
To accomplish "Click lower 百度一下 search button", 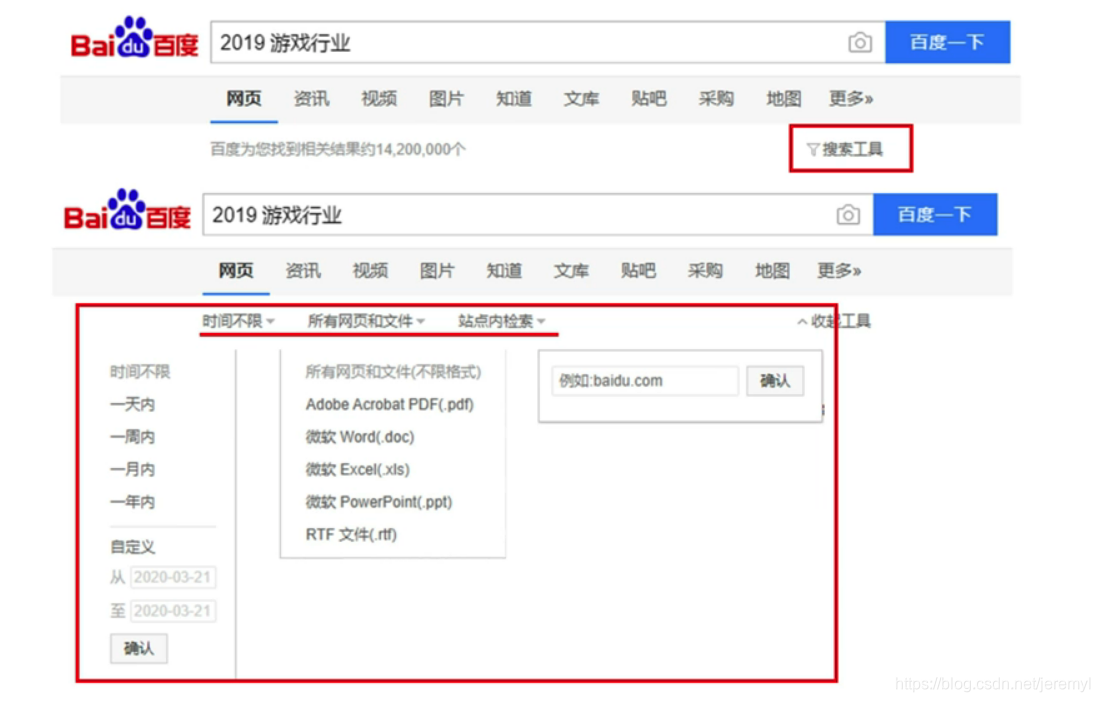I will [x=934, y=215].
